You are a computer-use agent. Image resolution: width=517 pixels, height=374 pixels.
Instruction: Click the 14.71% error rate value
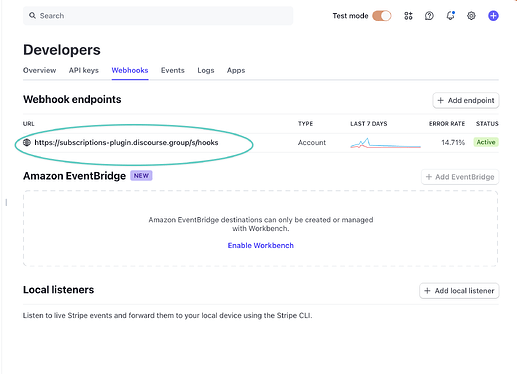point(453,142)
